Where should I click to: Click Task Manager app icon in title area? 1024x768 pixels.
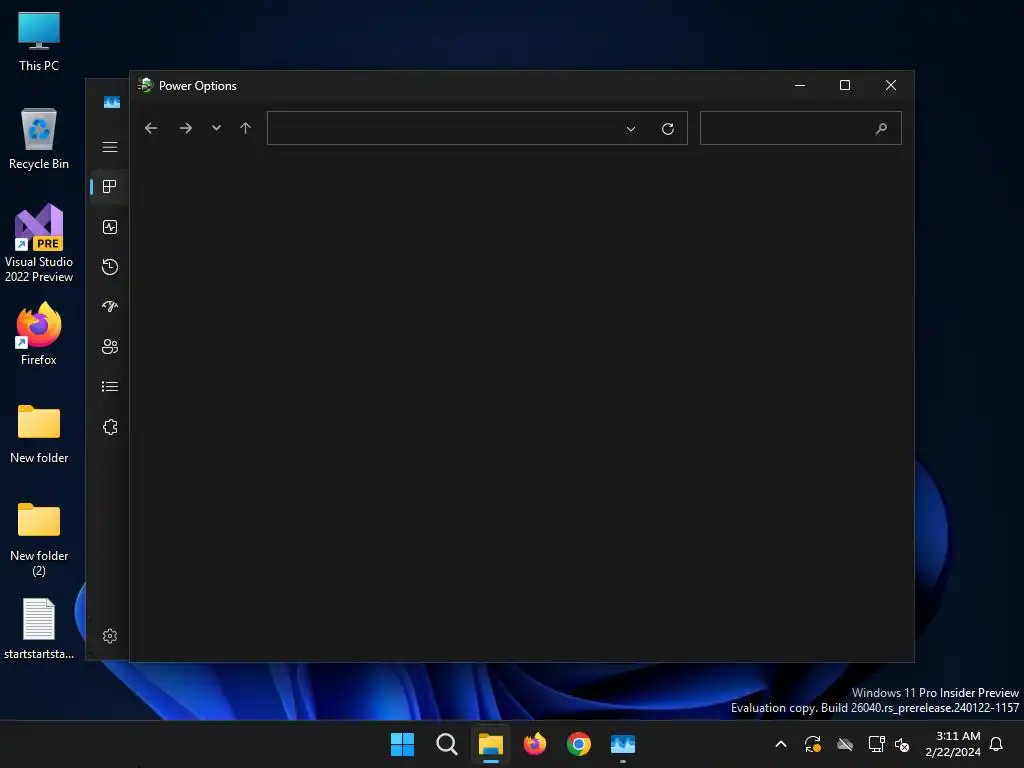[x=112, y=102]
